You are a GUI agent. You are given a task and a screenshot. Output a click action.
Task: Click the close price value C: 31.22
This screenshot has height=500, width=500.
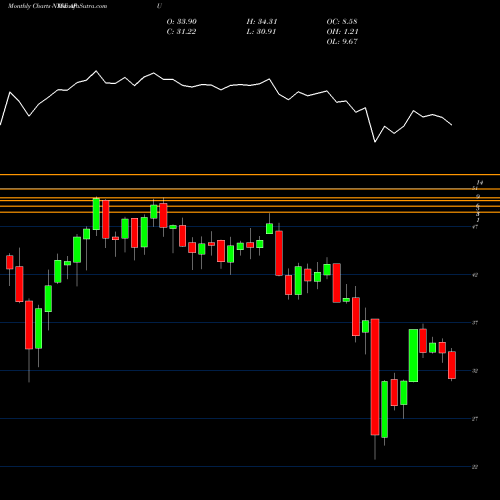pos(181,32)
